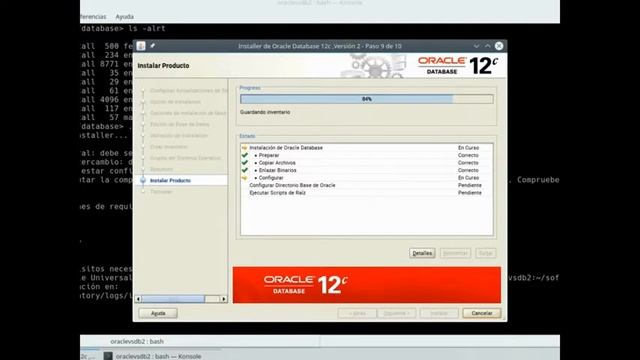Select the Resumen step in sidebar
640x360 pixels.
click(x=161, y=169)
